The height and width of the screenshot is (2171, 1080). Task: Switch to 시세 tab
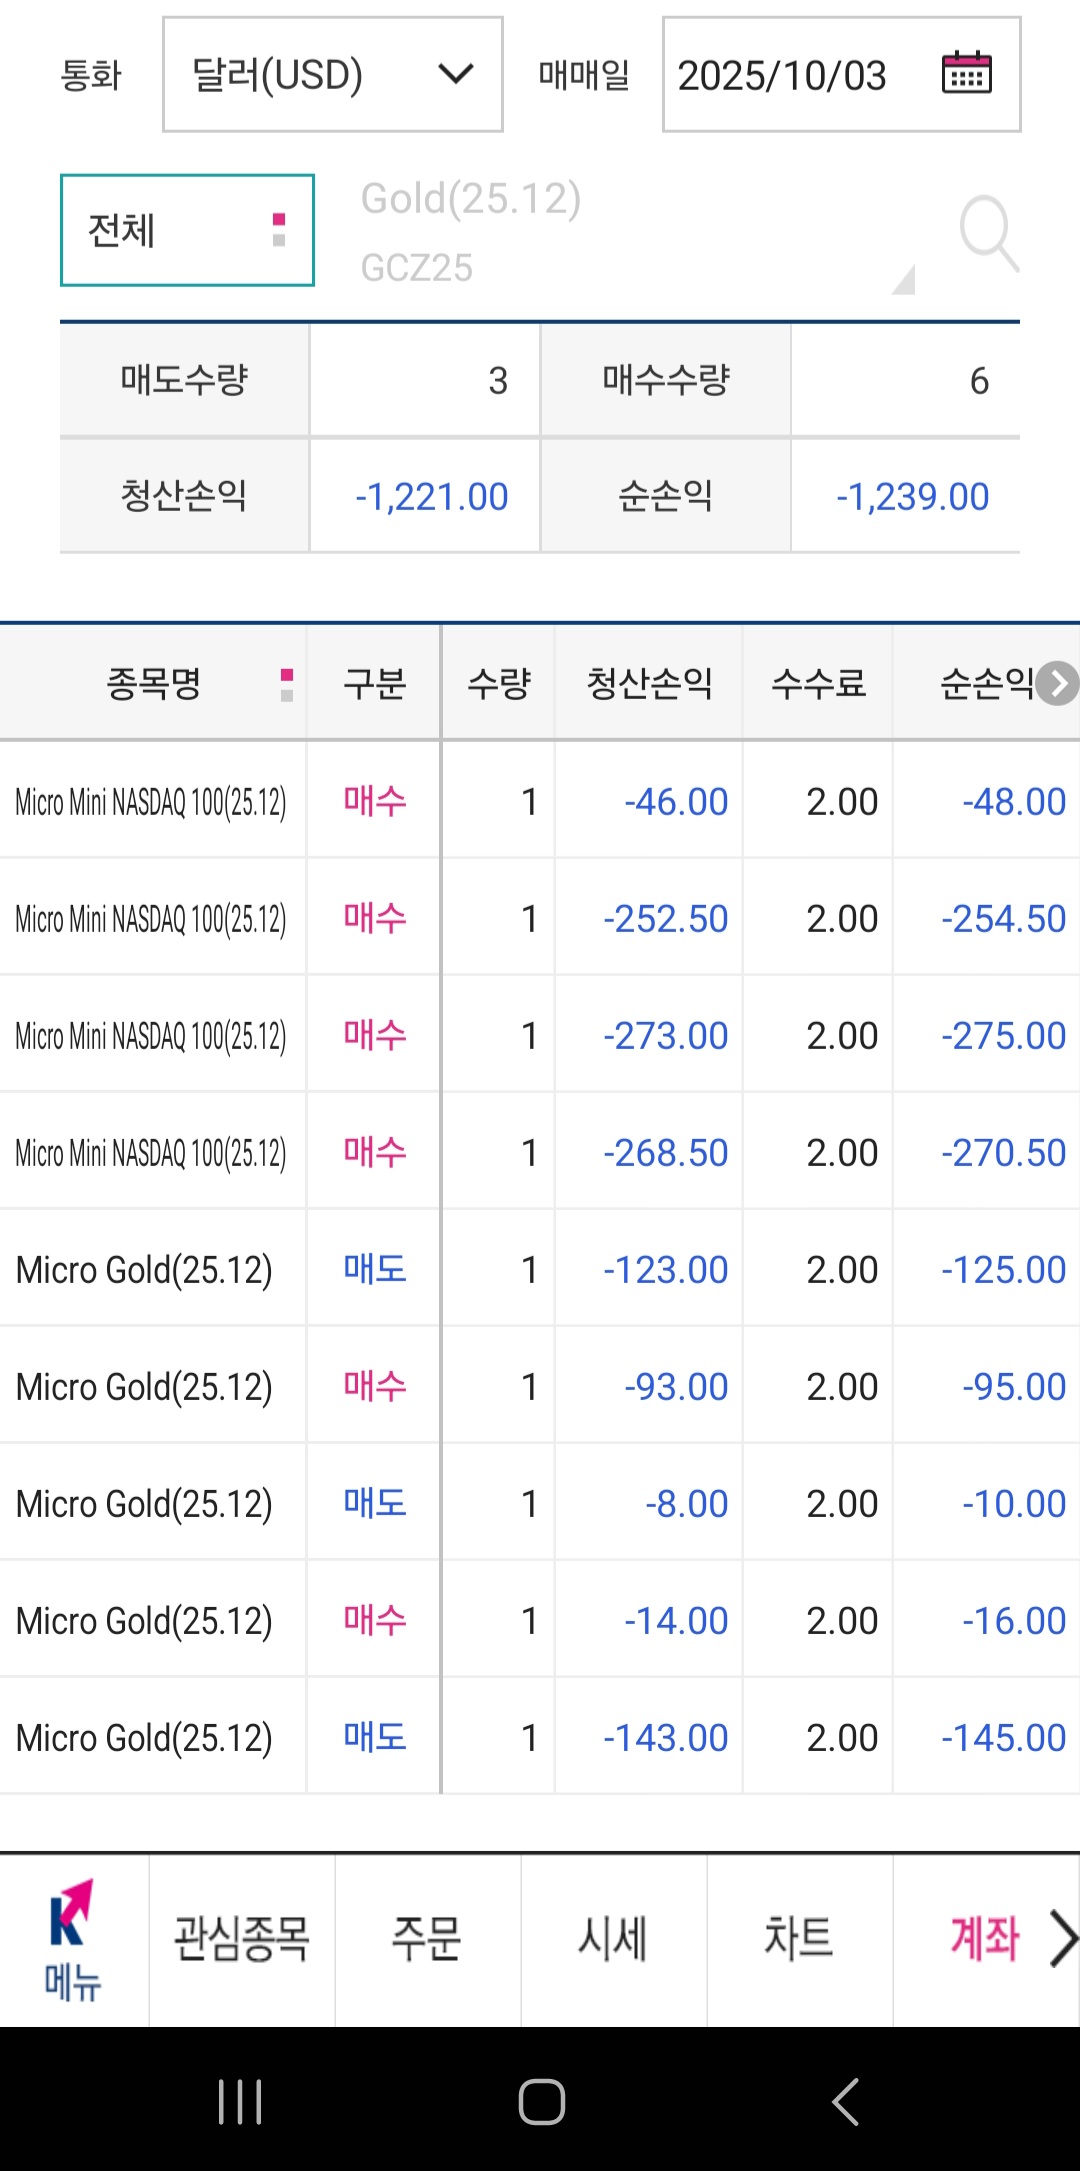613,1938
